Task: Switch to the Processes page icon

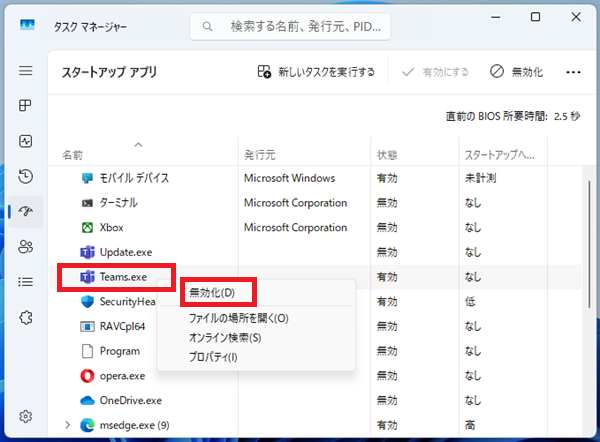Action: tap(26, 105)
